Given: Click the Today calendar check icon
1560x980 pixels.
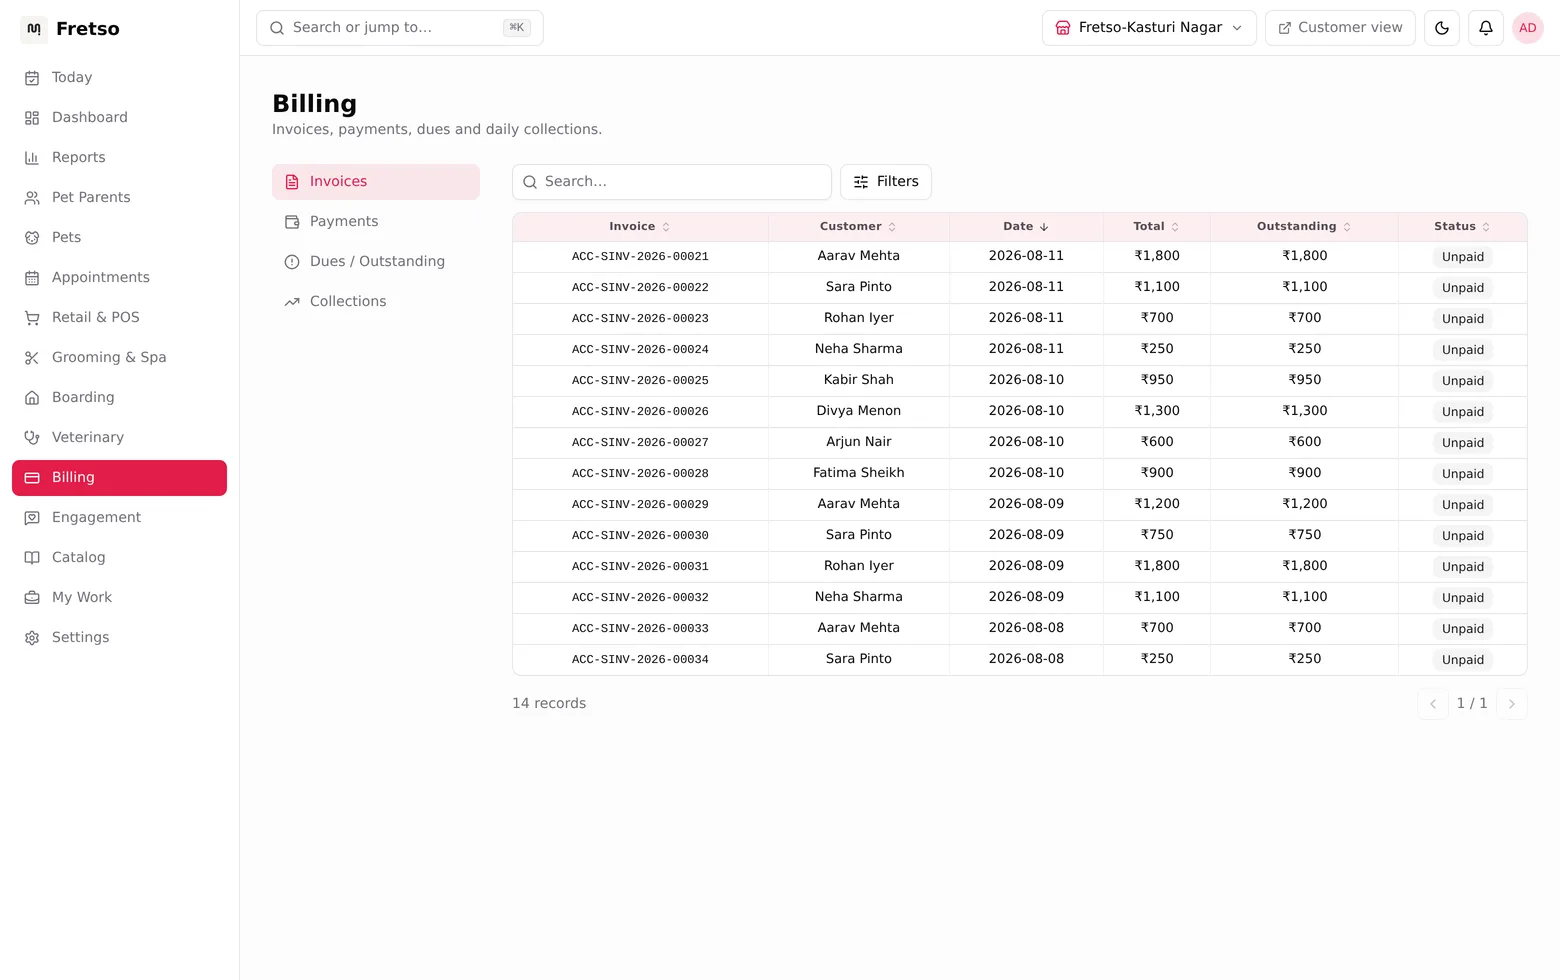Looking at the screenshot, I should click(x=32, y=78).
